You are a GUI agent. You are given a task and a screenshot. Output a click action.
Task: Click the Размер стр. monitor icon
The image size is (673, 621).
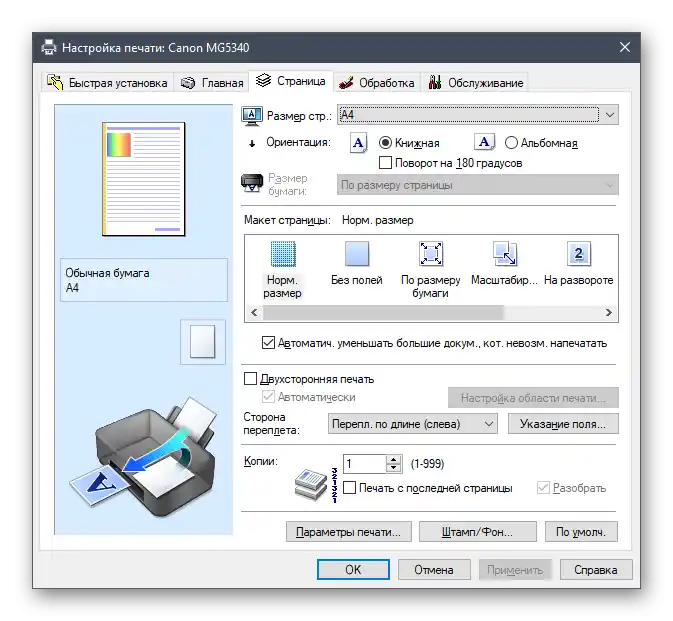[x=252, y=116]
